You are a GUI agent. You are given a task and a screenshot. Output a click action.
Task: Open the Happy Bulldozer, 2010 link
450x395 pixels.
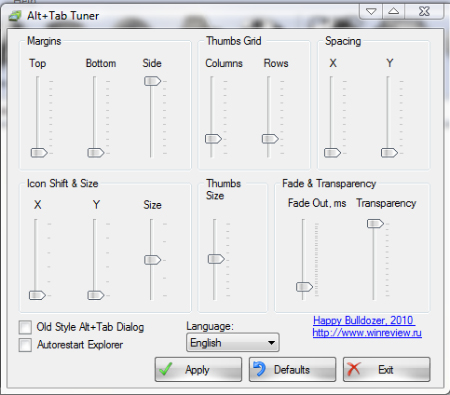coord(364,320)
